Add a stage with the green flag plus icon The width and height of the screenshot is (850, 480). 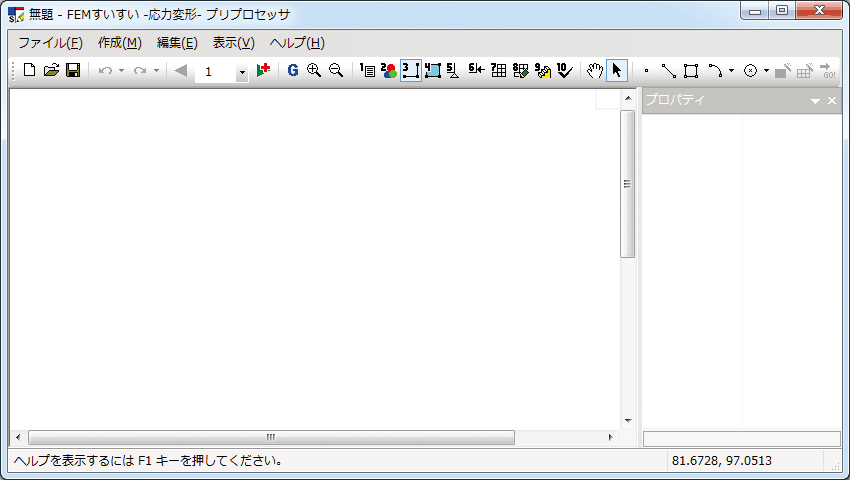263,71
